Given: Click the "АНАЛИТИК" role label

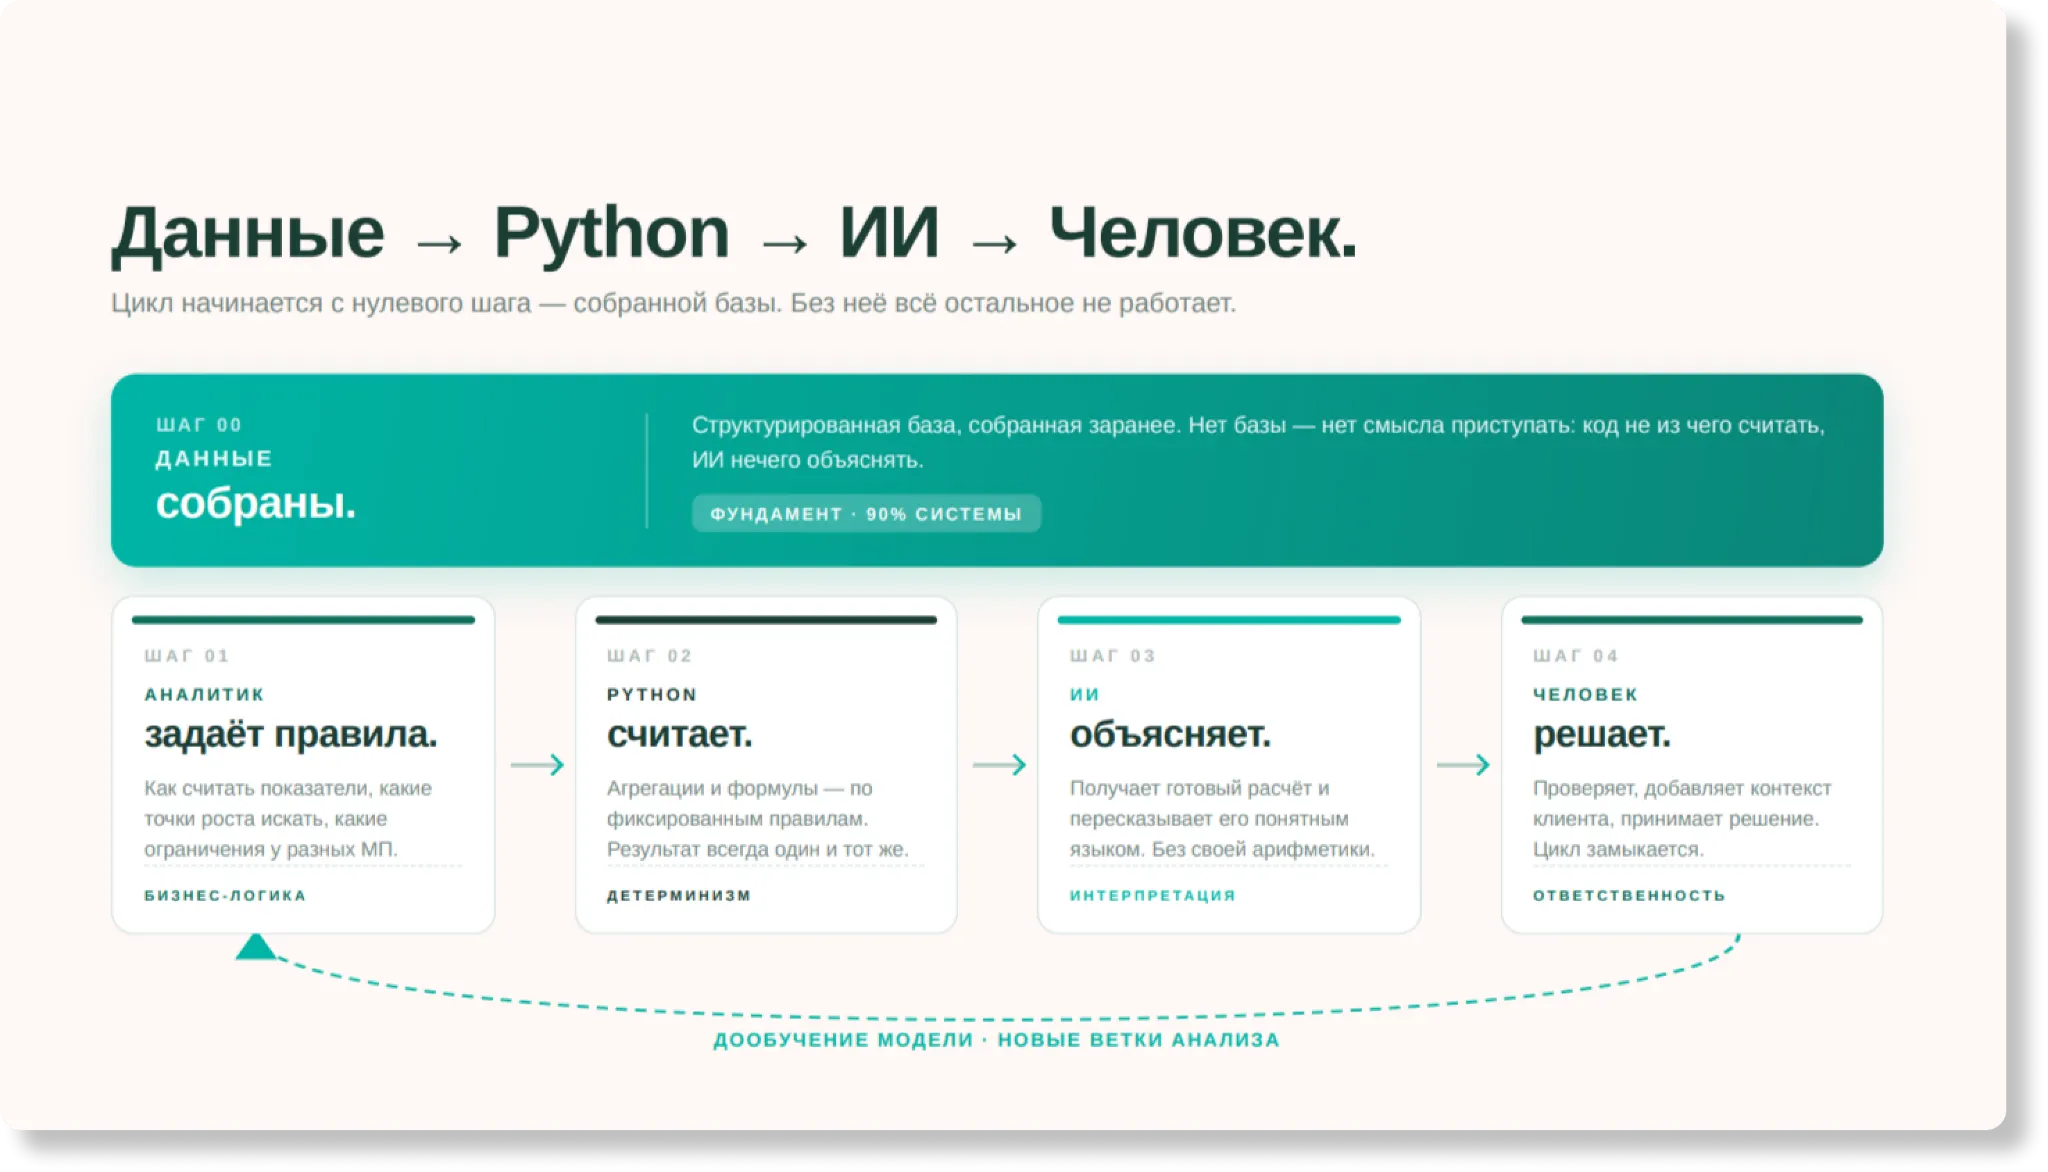Looking at the screenshot, I should point(204,694).
